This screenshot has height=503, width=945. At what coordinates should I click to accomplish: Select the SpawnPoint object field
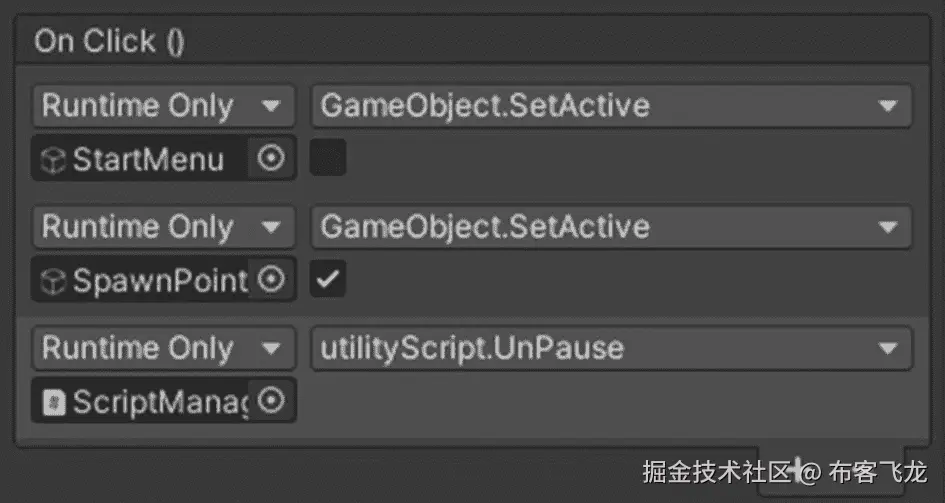(x=145, y=281)
